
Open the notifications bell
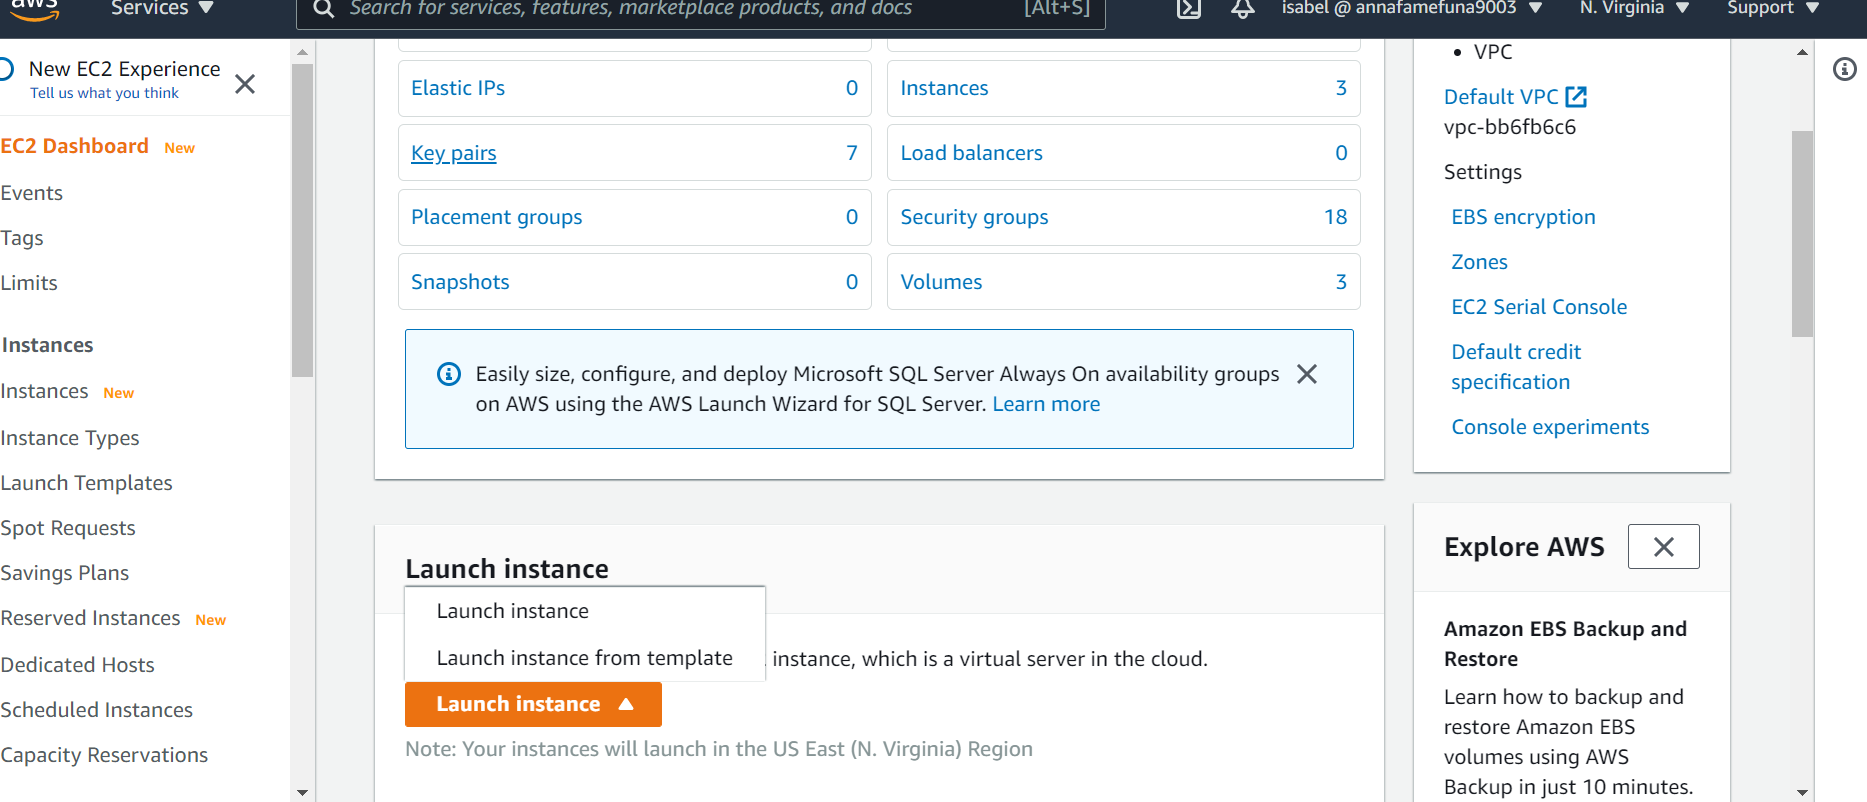1242,9
